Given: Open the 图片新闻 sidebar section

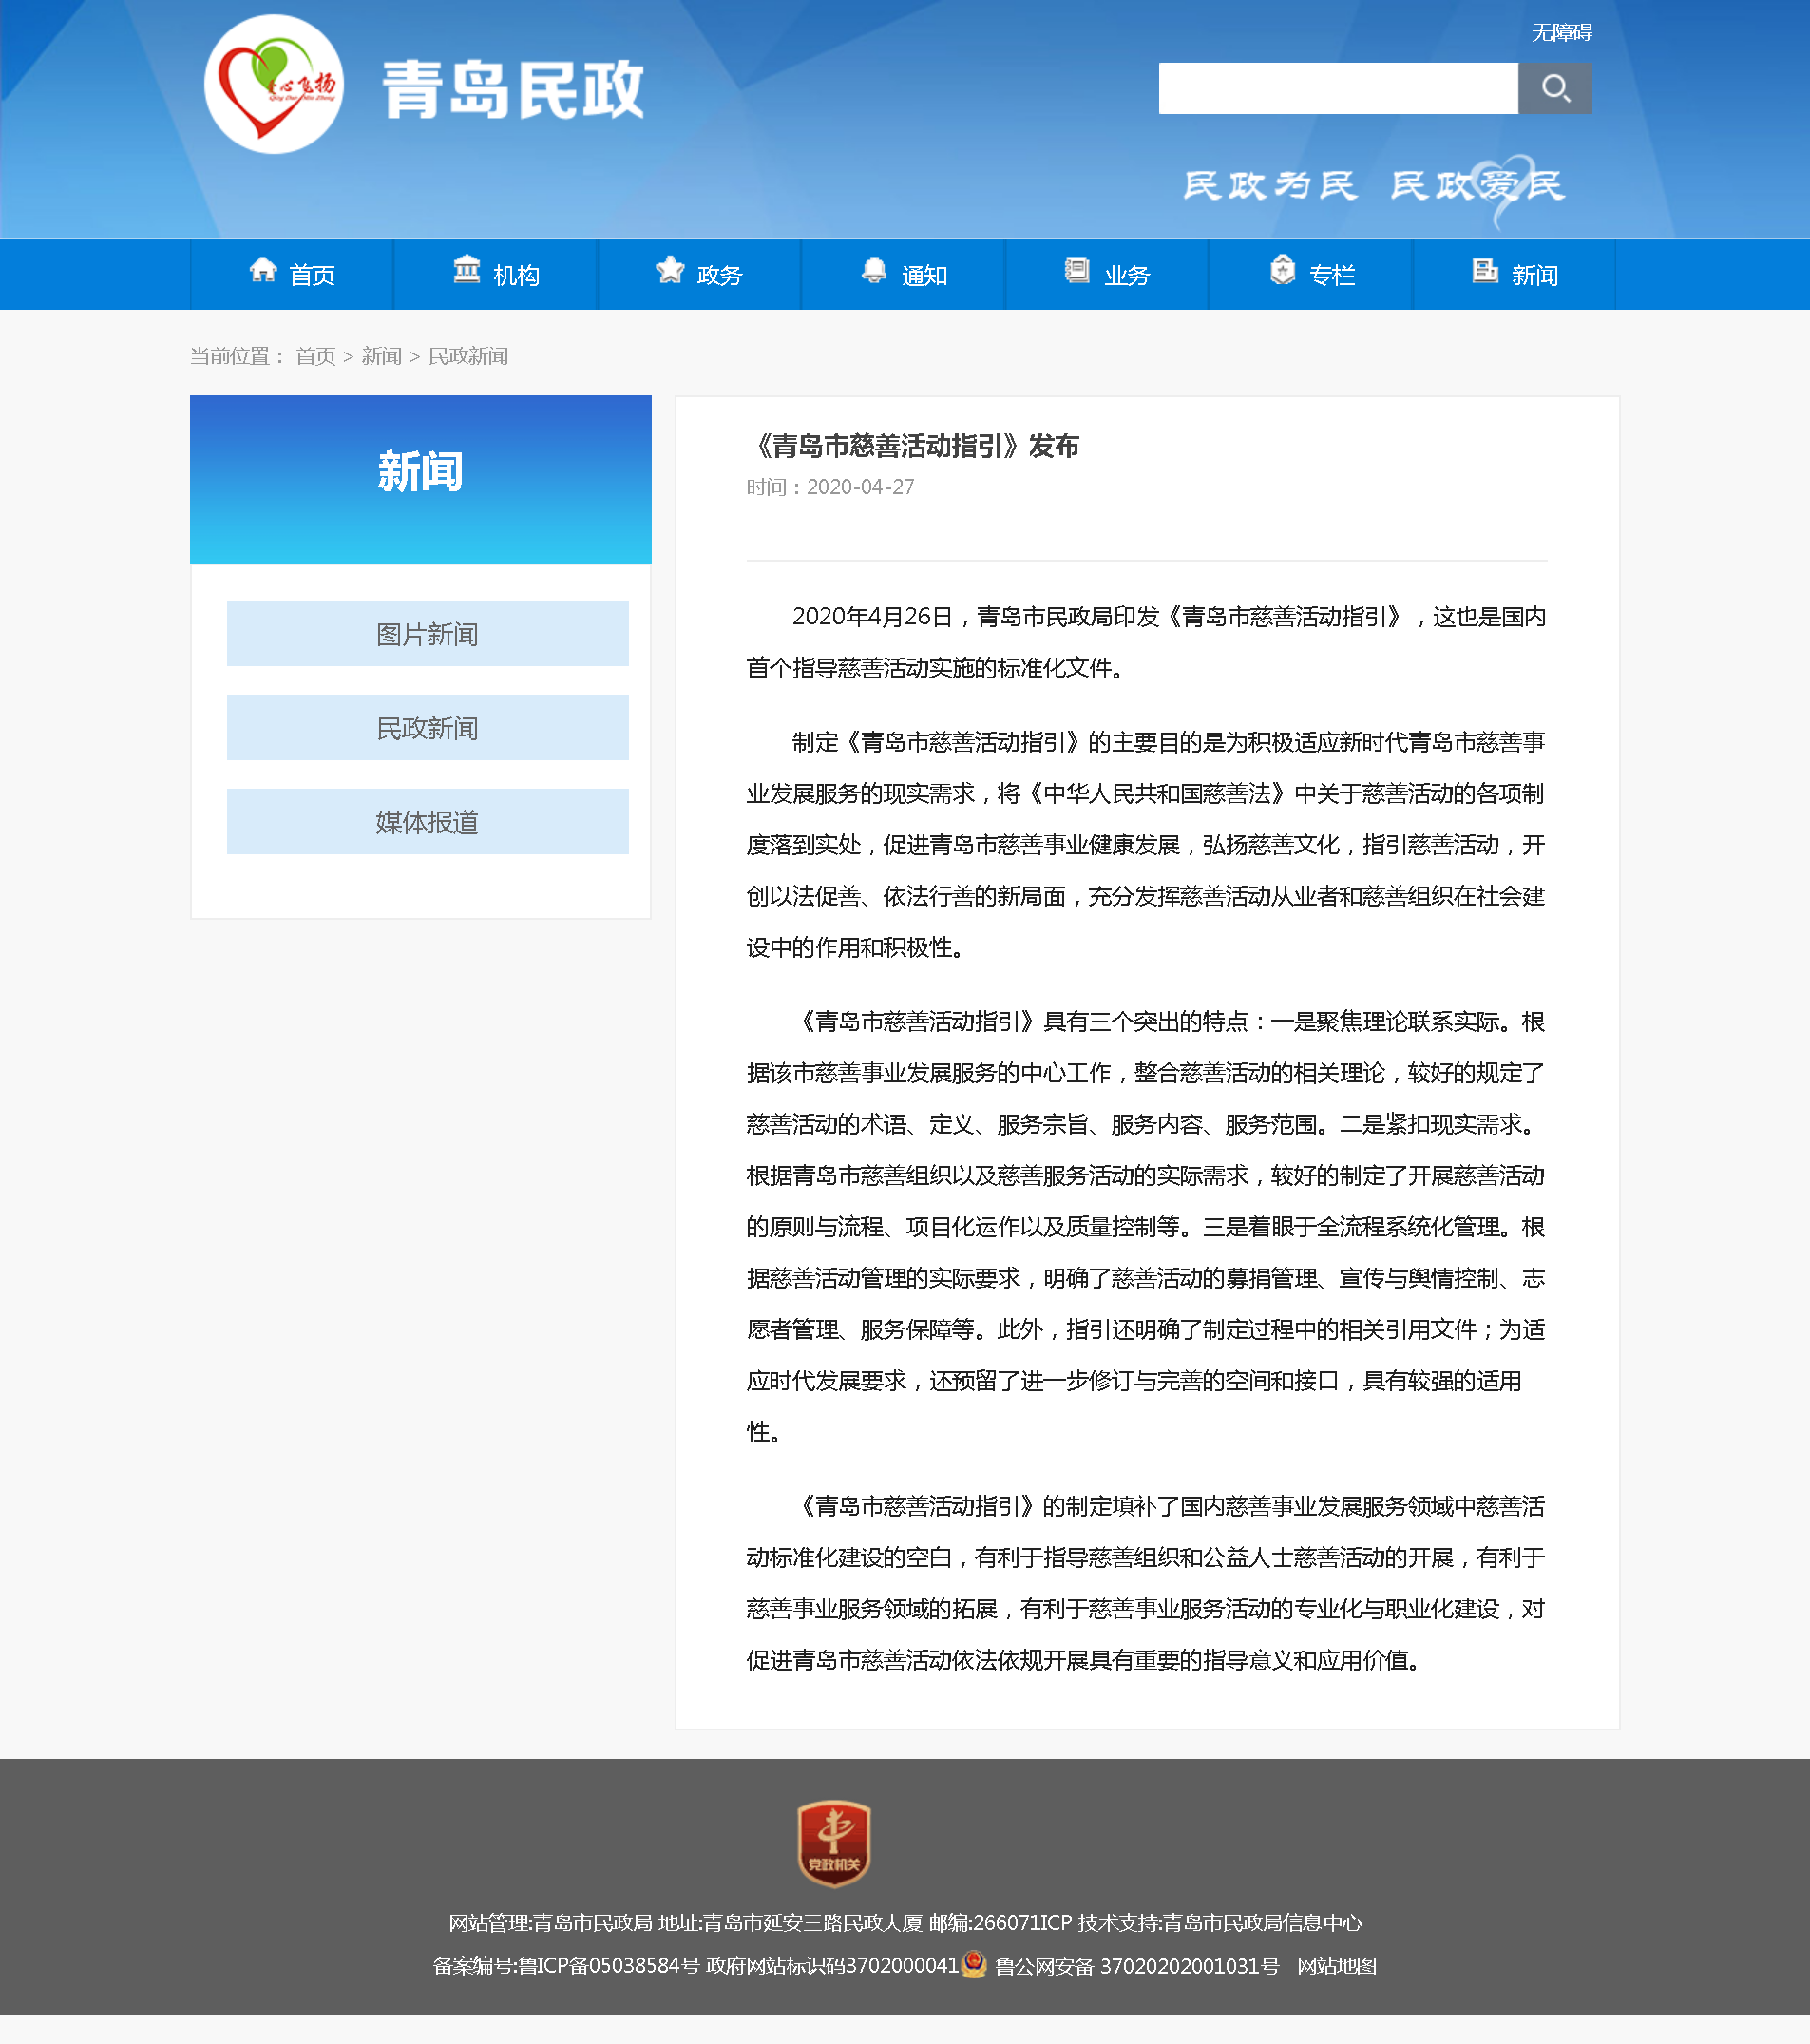Looking at the screenshot, I should pos(427,634).
